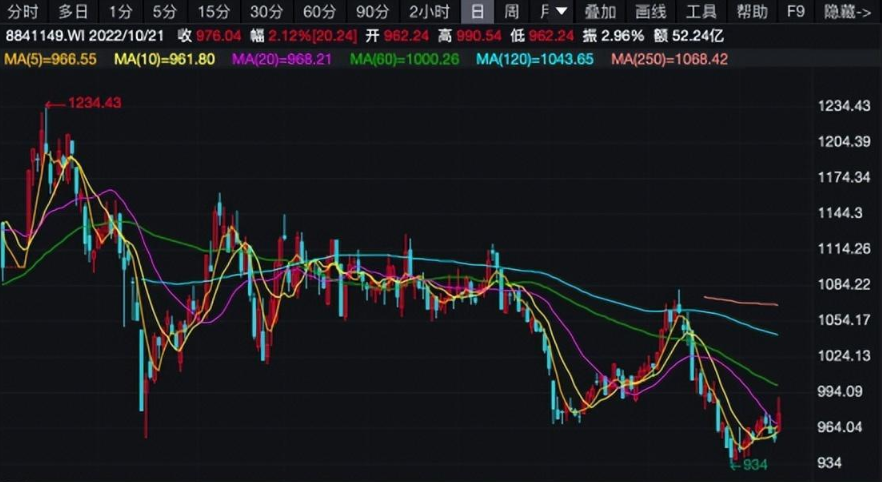This screenshot has height=482, width=882.
Task: Collapse panel with 隐藏-> button
Action: 848,12
